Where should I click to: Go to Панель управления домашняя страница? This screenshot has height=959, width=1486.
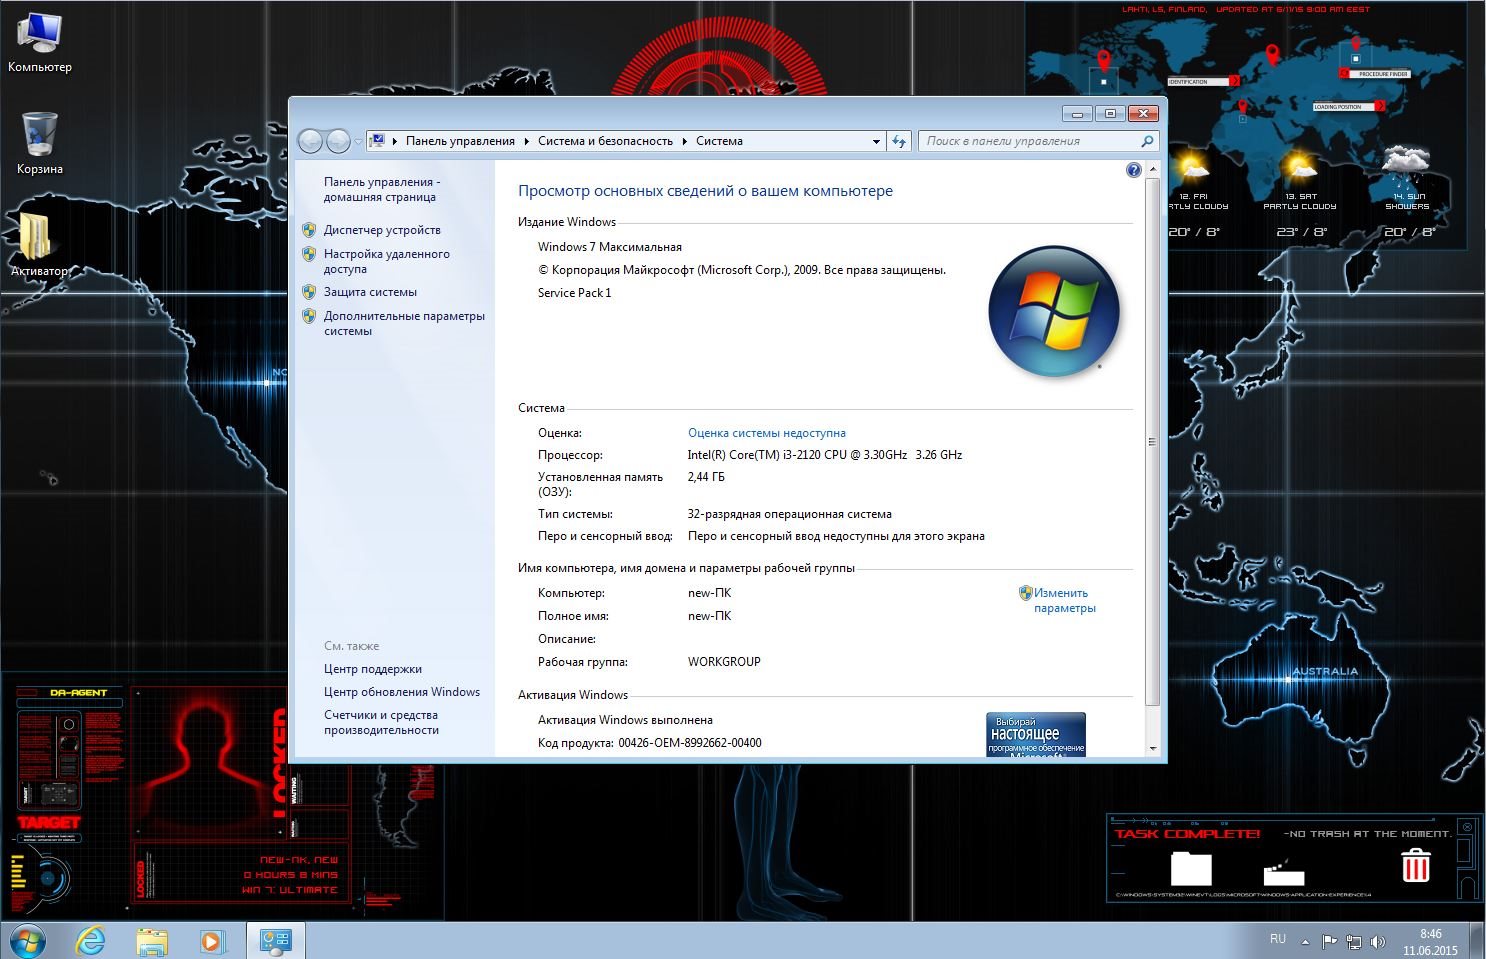381,189
